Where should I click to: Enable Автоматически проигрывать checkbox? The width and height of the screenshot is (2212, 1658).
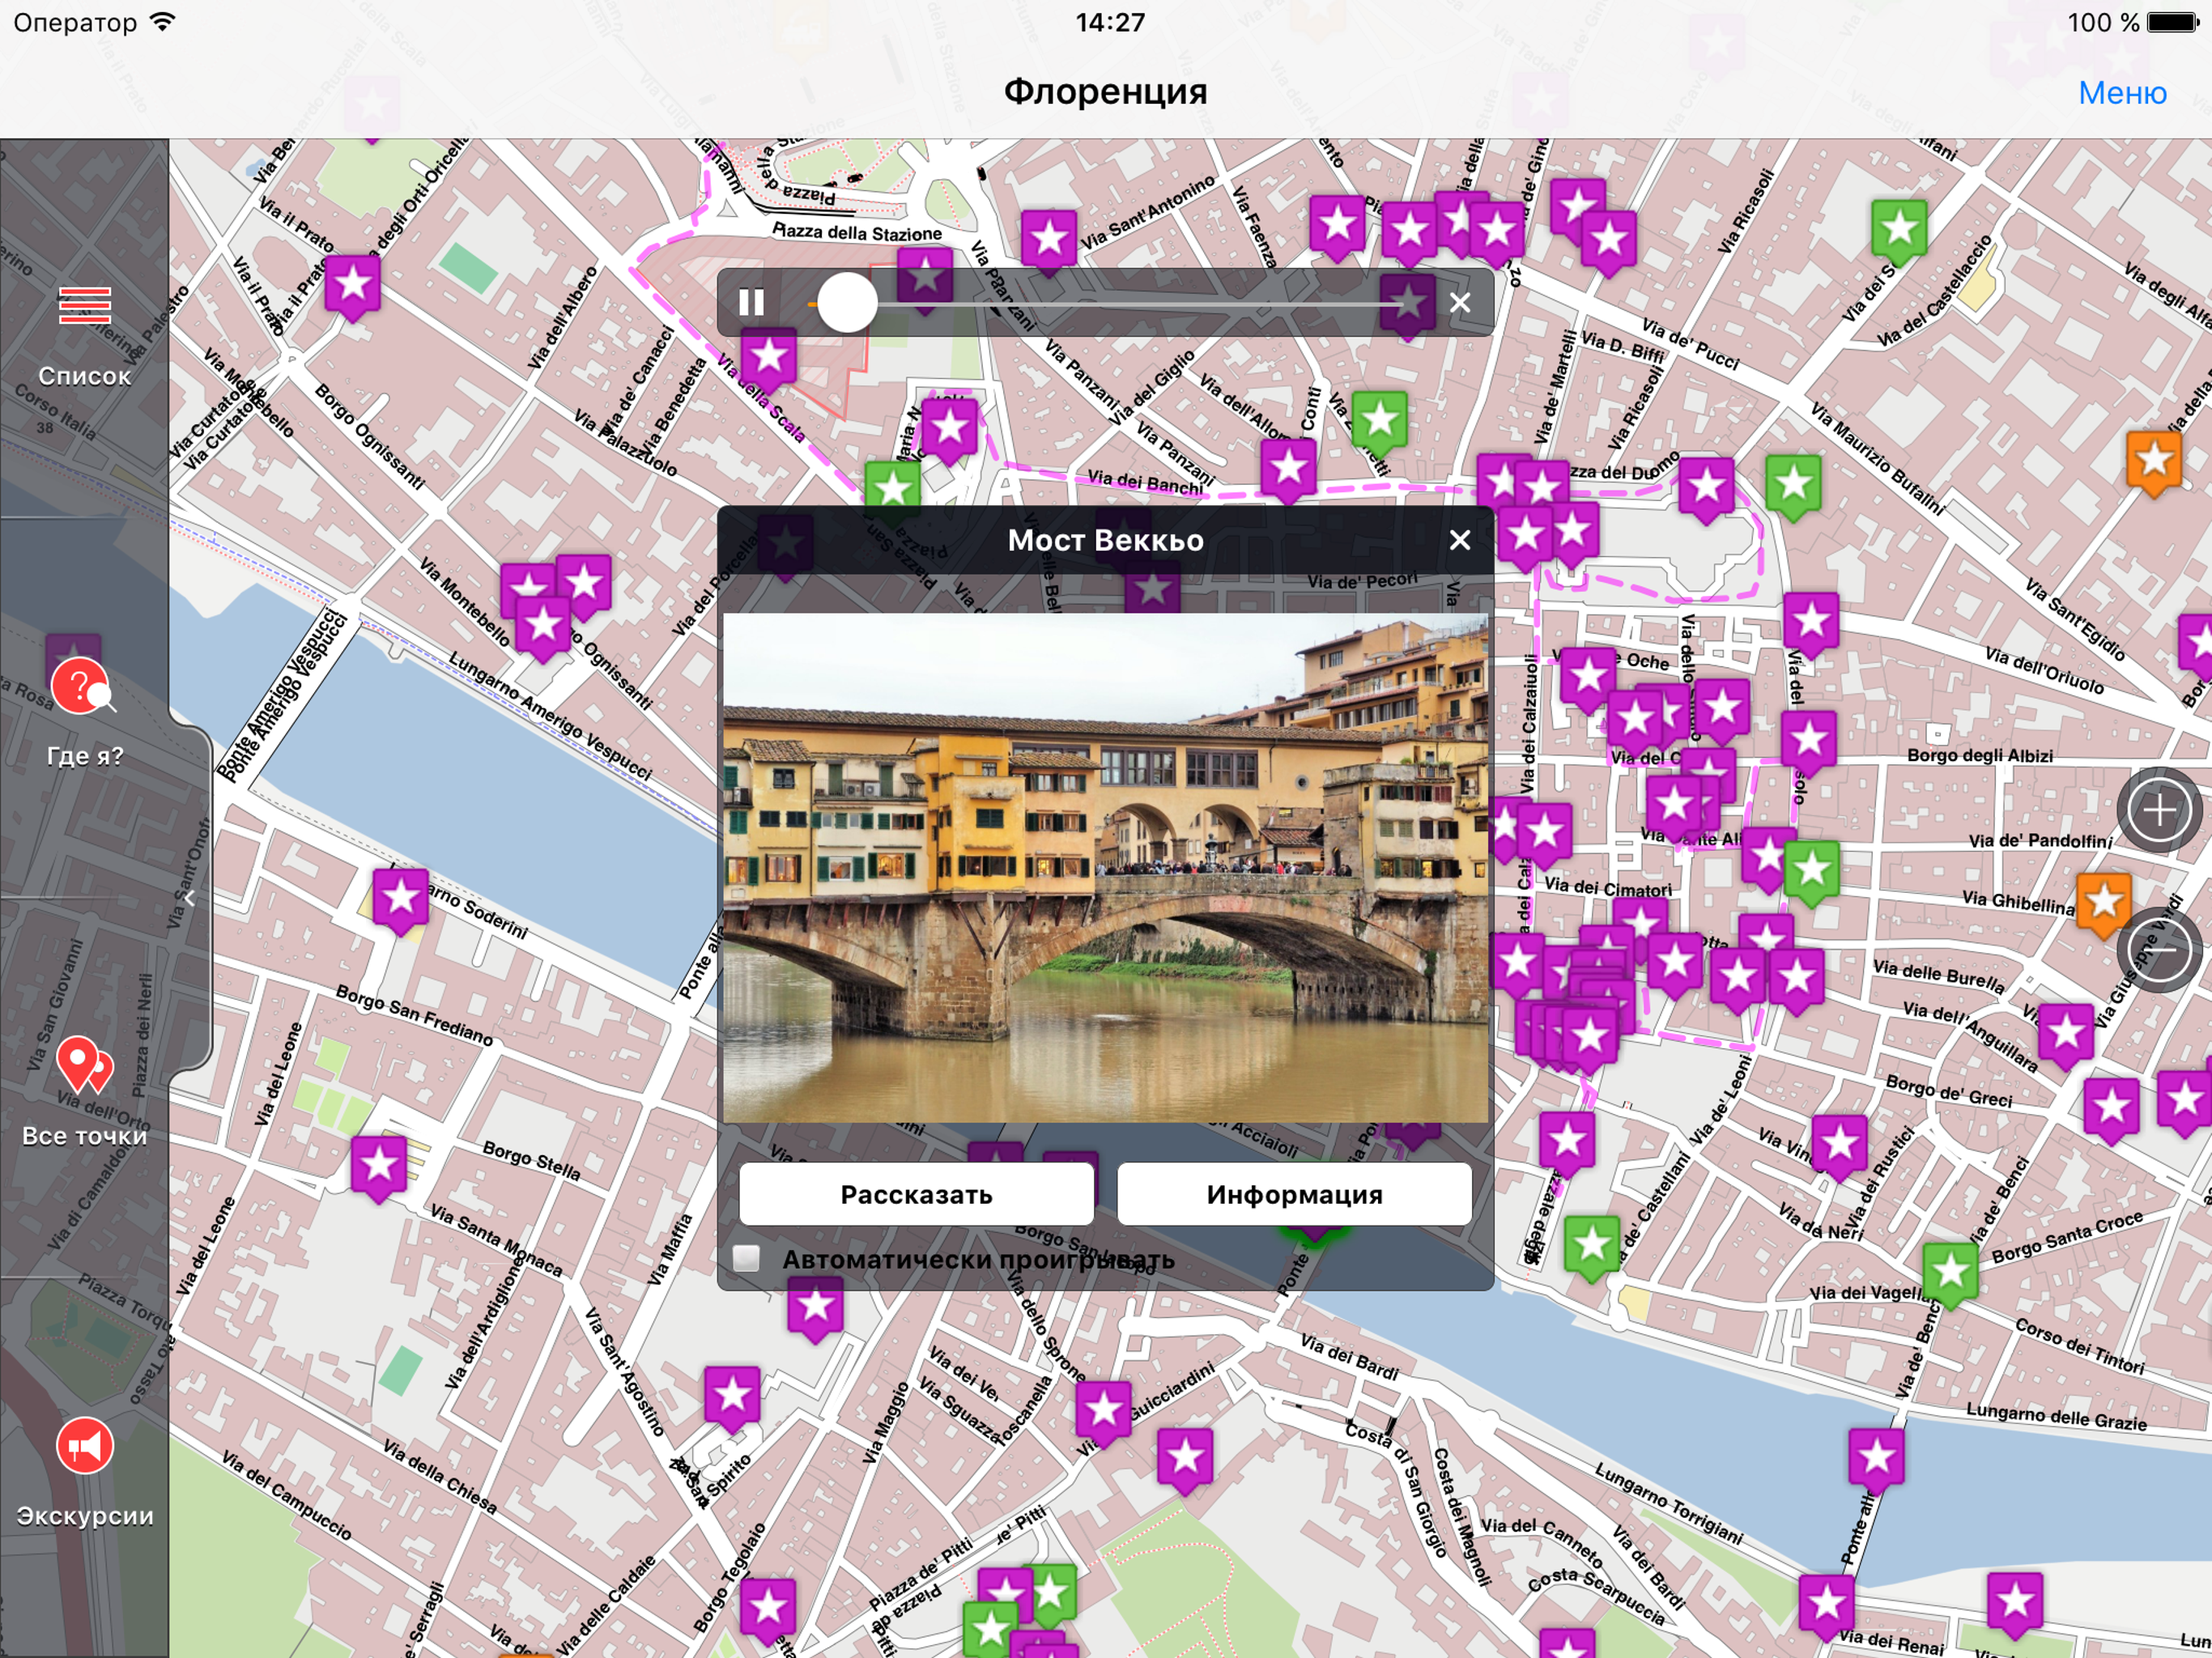(x=746, y=1258)
